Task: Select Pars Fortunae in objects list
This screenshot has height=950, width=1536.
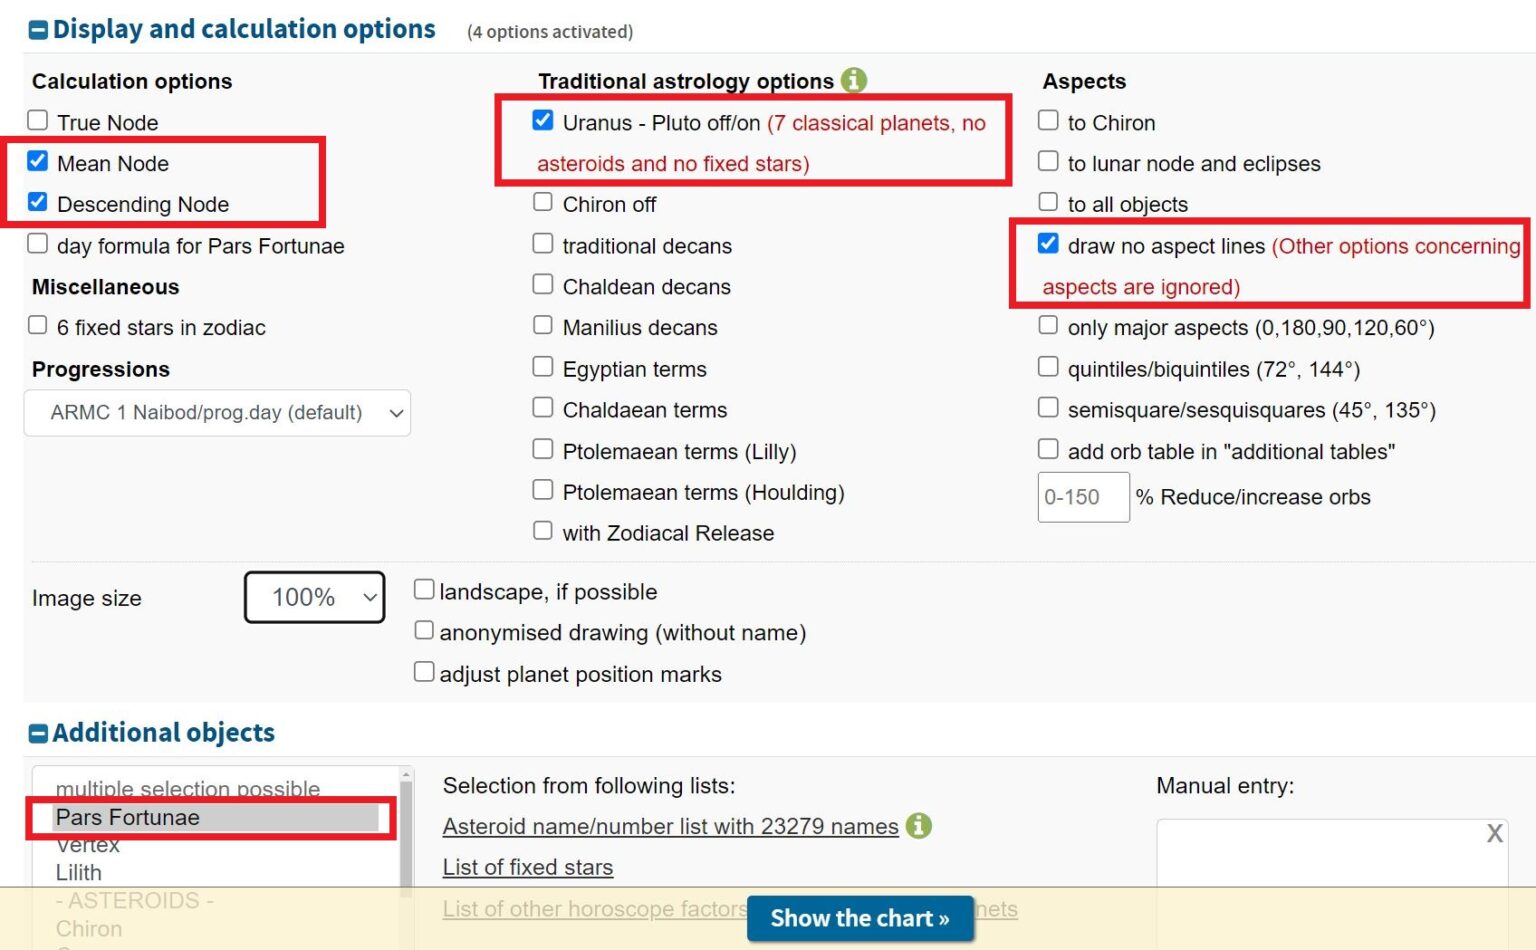Action: [128, 817]
